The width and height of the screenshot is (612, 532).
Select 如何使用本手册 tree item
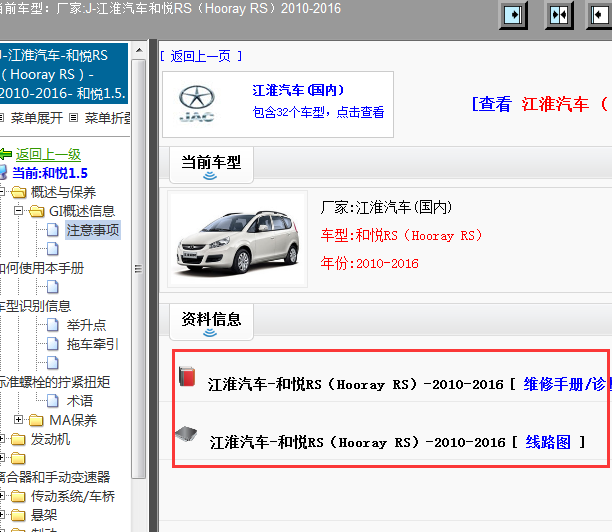[42, 268]
